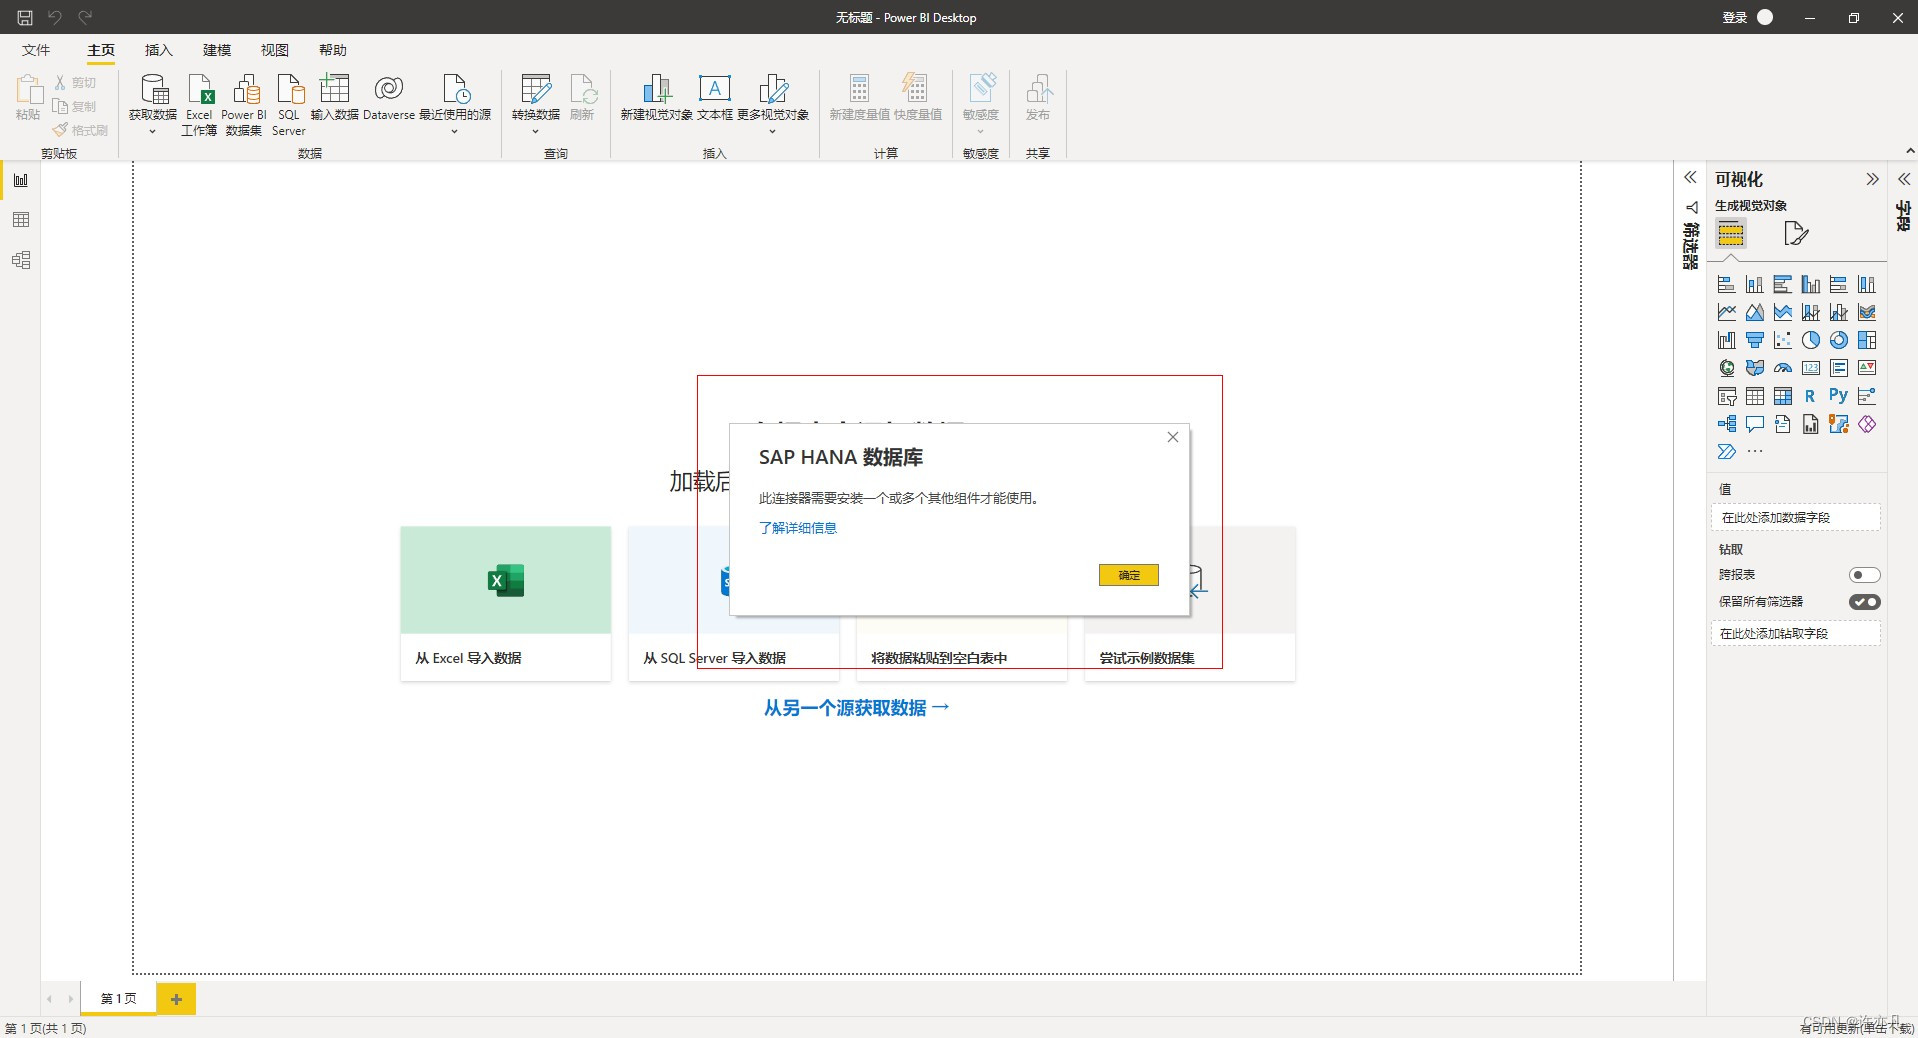Open the data table view in left sidebar

click(21, 220)
